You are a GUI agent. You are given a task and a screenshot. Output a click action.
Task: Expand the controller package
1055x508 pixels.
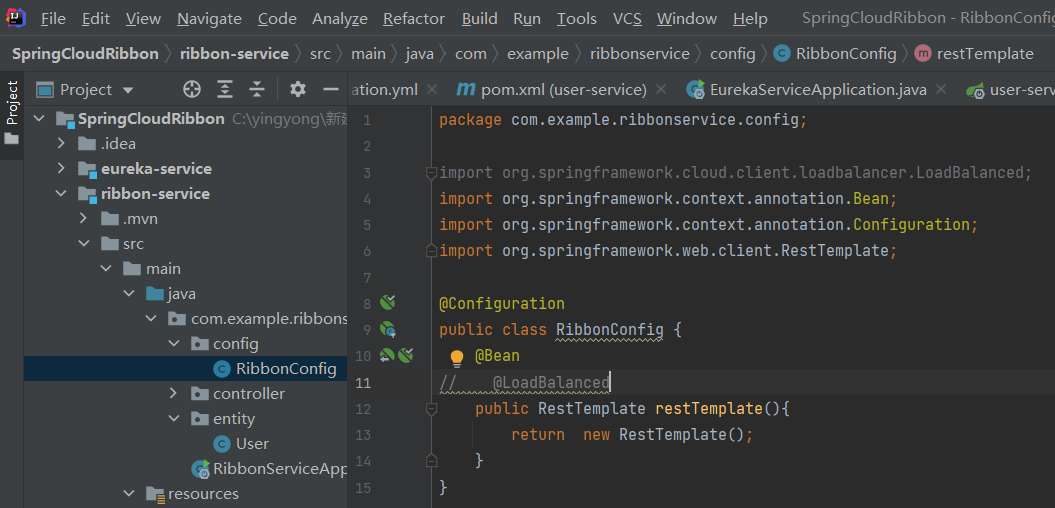click(174, 394)
